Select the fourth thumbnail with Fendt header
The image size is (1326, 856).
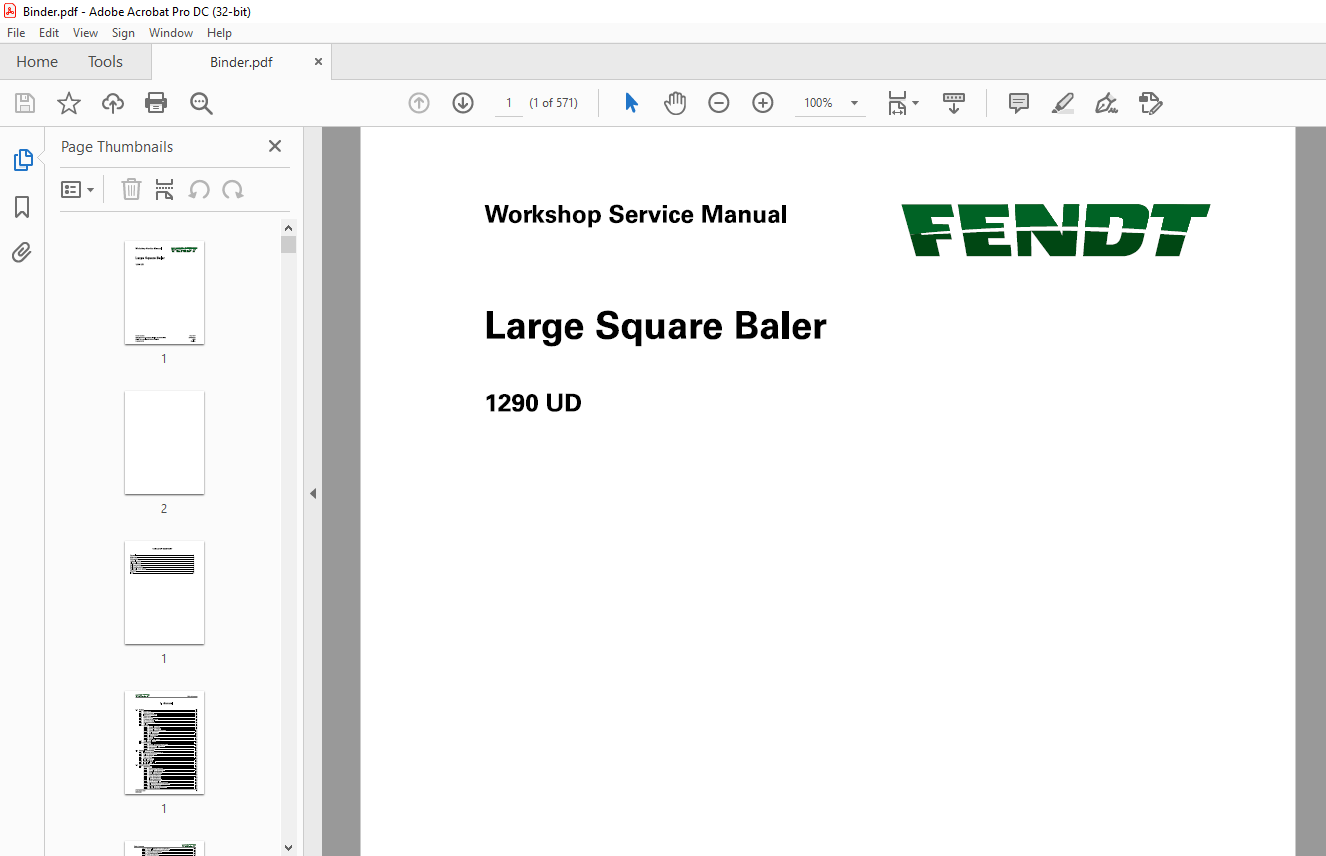click(164, 743)
